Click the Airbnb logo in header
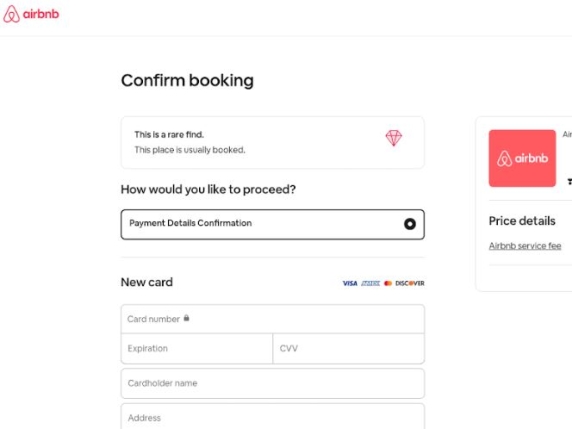Viewport: 572px width, 429px height. click(x=31, y=14)
